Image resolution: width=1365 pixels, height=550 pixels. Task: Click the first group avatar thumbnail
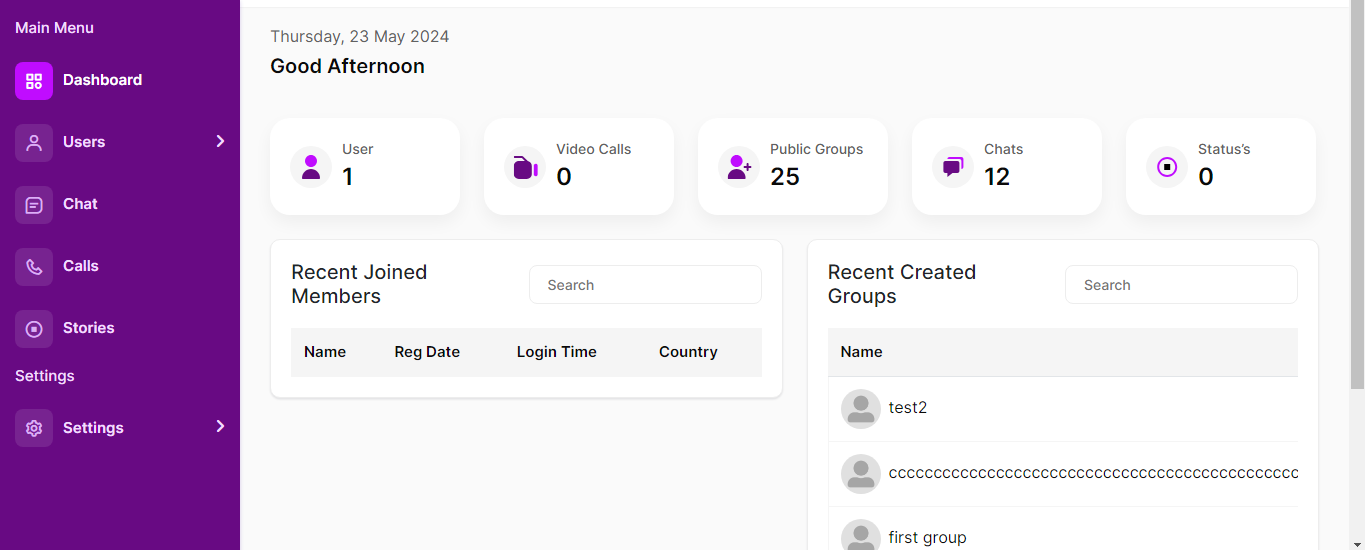(x=861, y=536)
